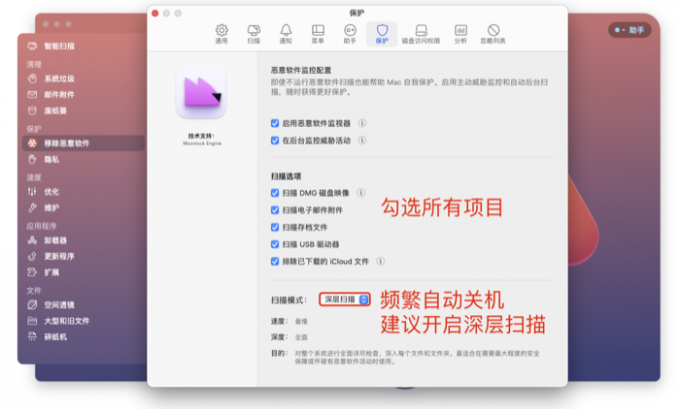Select 废纸篓 in the sidebar
The height and width of the screenshot is (409, 680).
click(48, 111)
